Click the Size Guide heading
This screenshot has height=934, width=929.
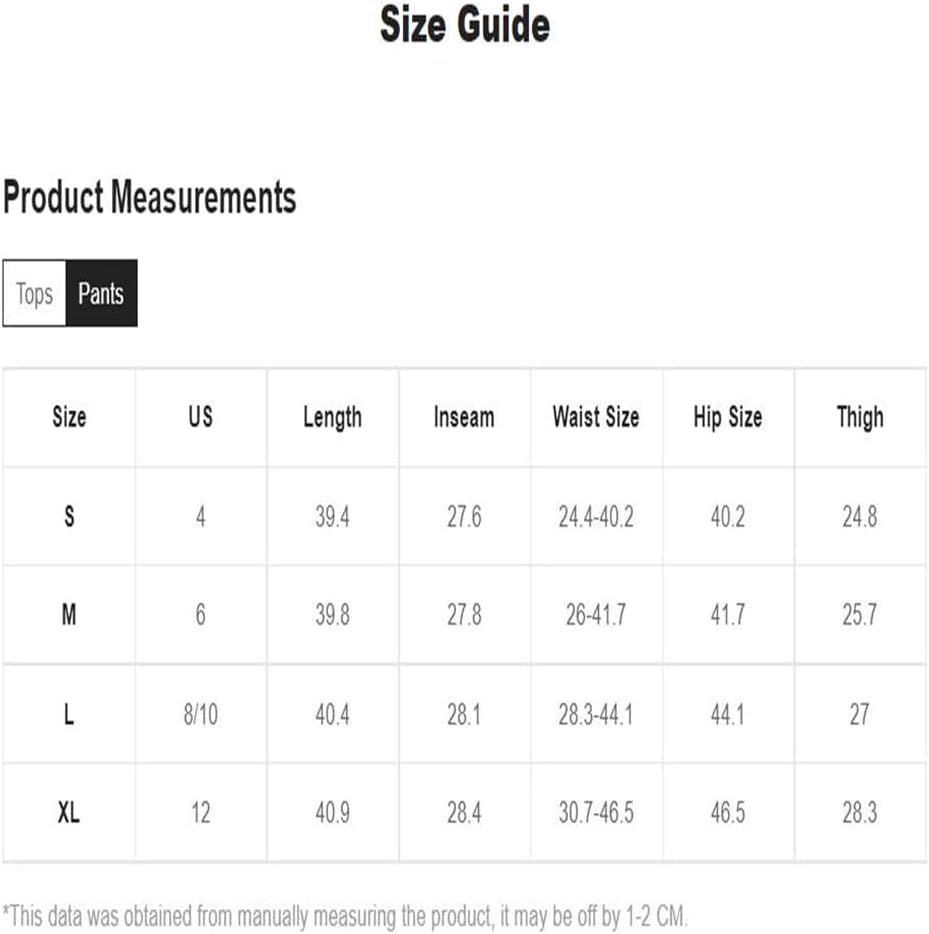[x=464, y=24]
